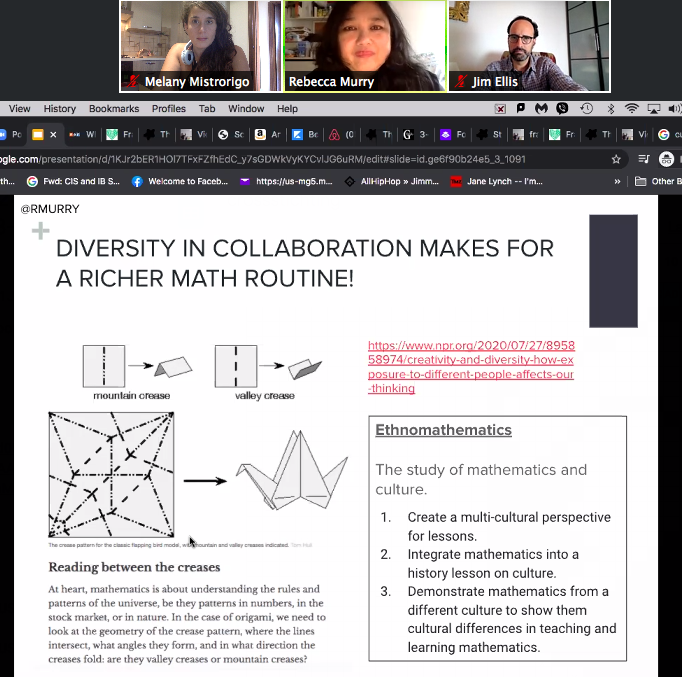This screenshot has width=682, height=677.
Task: Open the AirPlay display menu bar icon
Action: point(654,109)
